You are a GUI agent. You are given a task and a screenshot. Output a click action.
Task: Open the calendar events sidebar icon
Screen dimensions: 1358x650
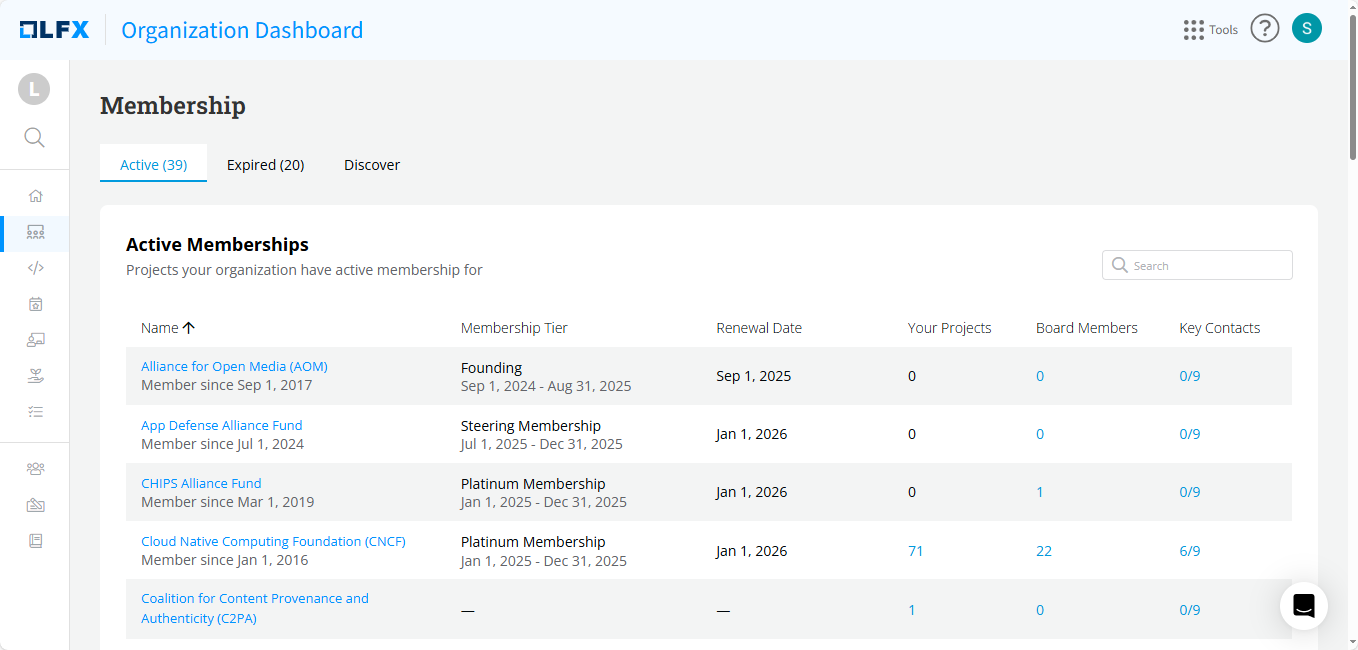pyautogui.click(x=35, y=304)
